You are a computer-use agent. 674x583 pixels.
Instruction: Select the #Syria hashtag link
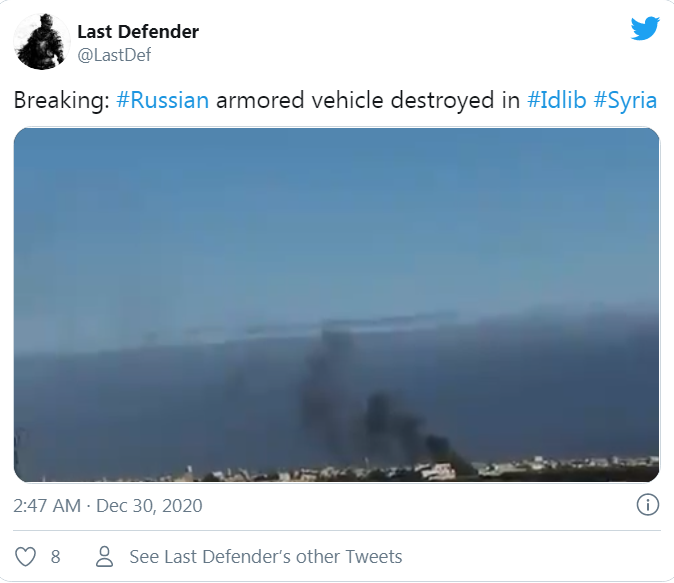[625, 101]
